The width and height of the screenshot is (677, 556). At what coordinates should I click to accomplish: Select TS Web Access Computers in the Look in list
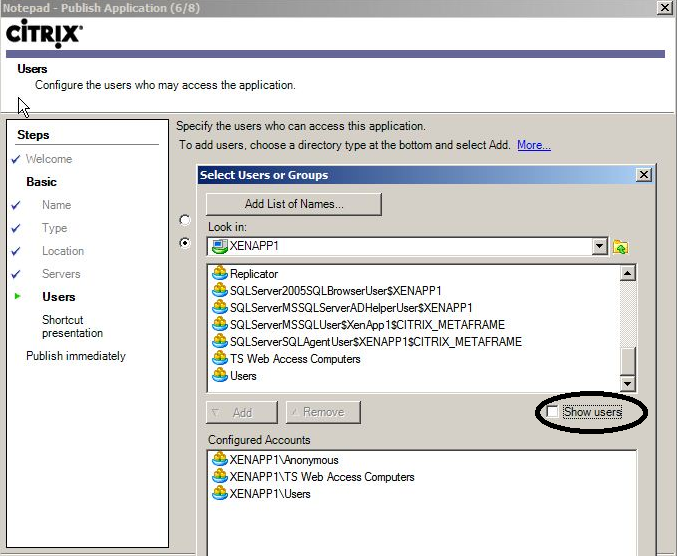coord(295,359)
